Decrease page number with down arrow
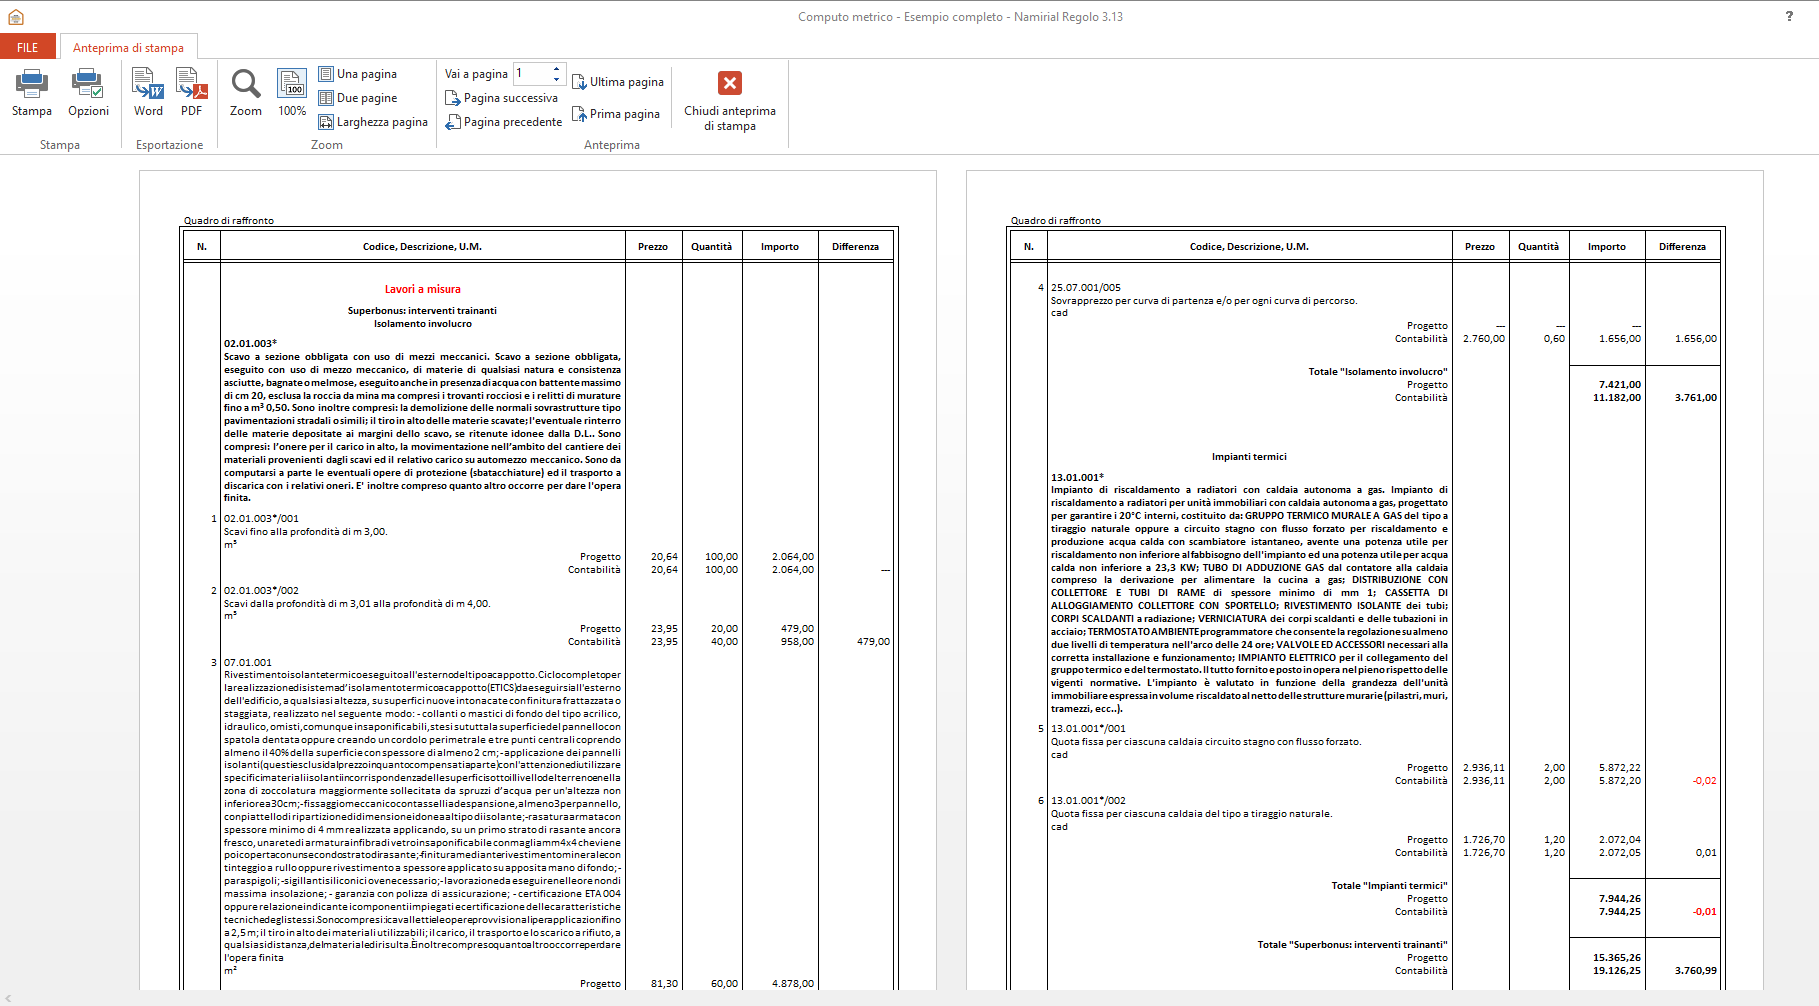 [557, 80]
